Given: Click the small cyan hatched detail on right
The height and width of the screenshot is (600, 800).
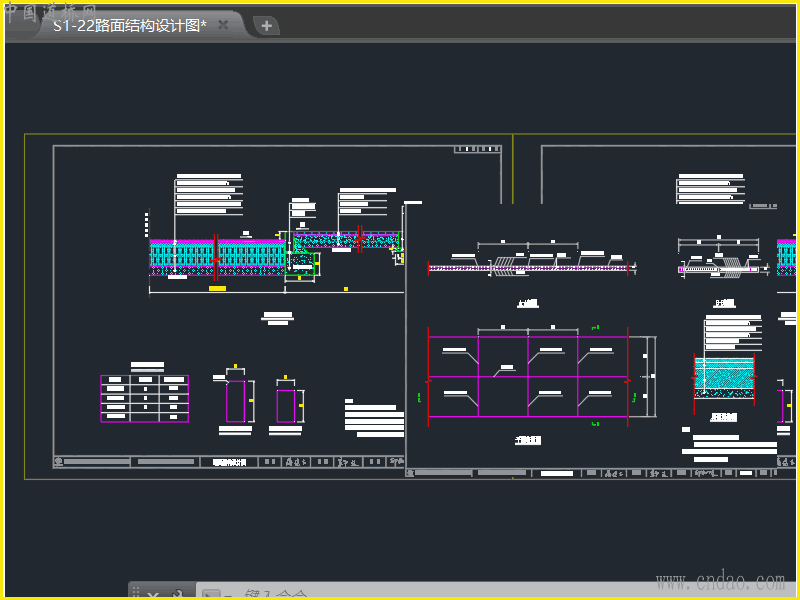Looking at the screenshot, I should [725, 375].
